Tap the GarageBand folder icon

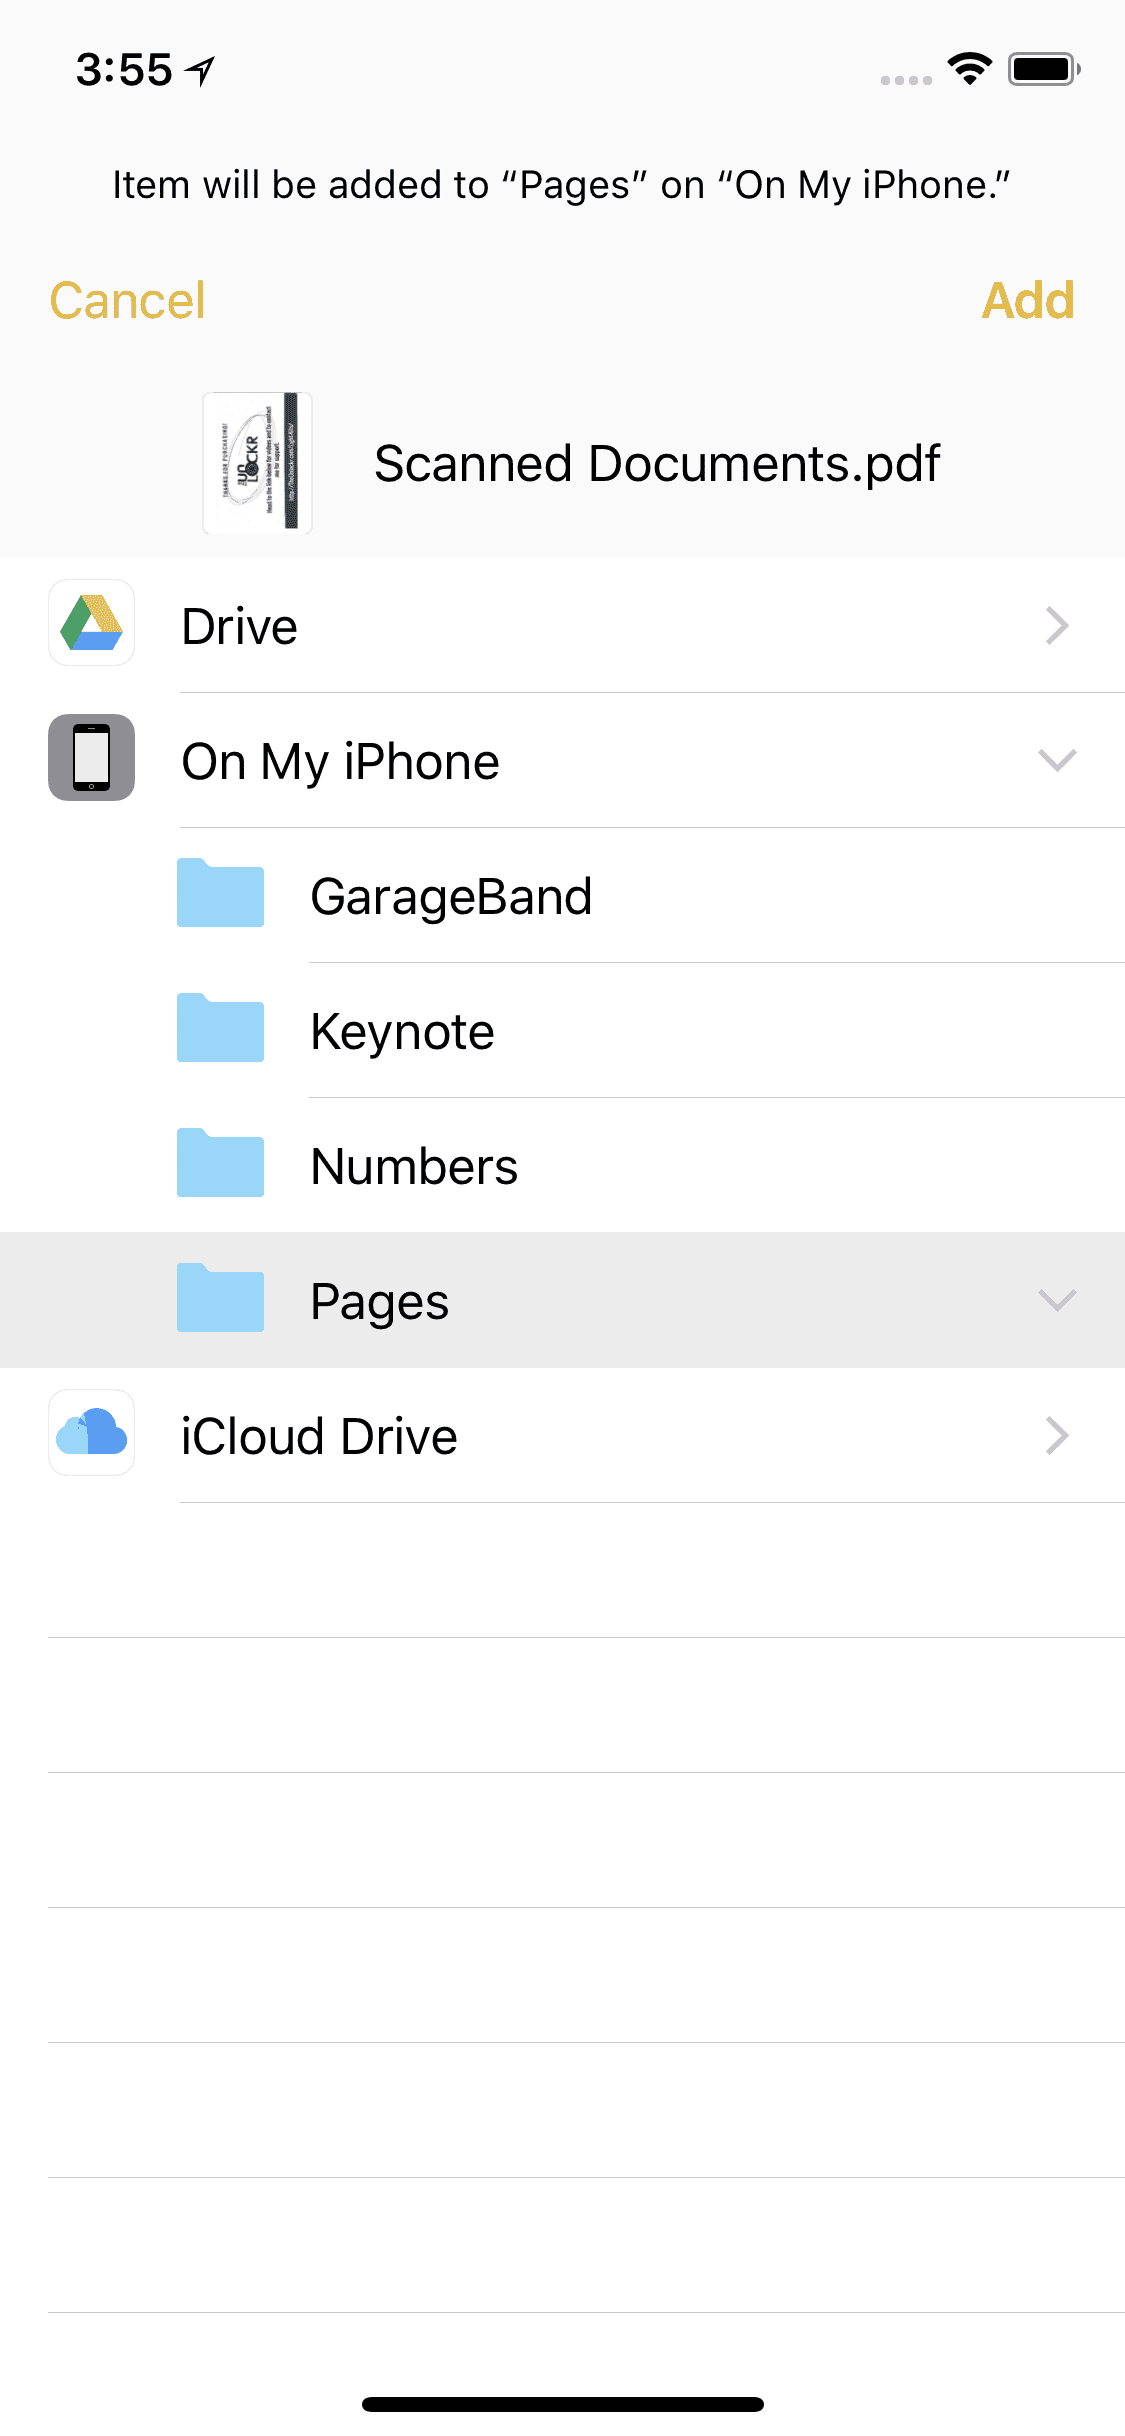pyautogui.click(x=220, y=894)
